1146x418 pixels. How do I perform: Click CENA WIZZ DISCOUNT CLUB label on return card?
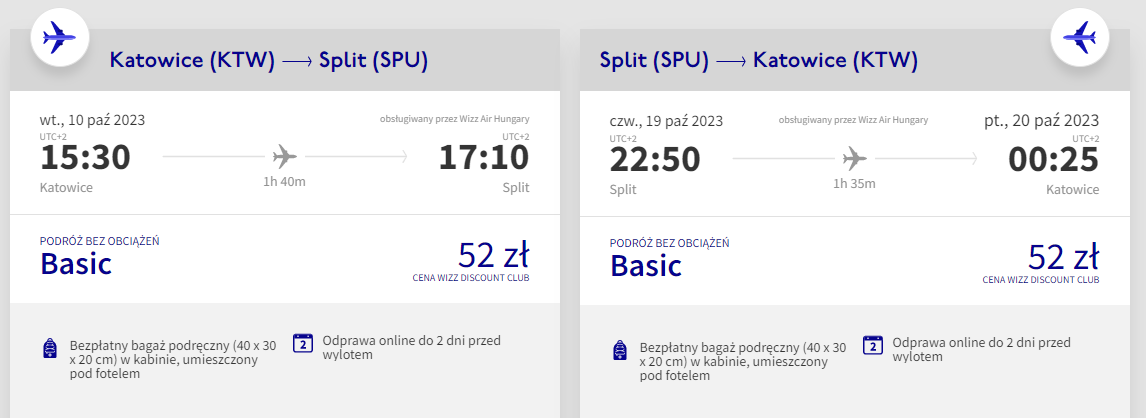(x=1041, y=280)
